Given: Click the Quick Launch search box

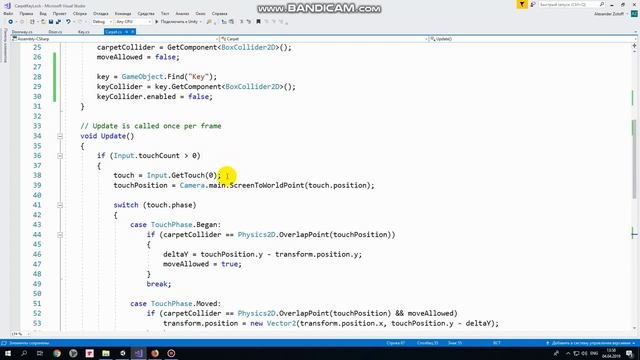Looking at the screenshot, I should (x=571, y=4).
